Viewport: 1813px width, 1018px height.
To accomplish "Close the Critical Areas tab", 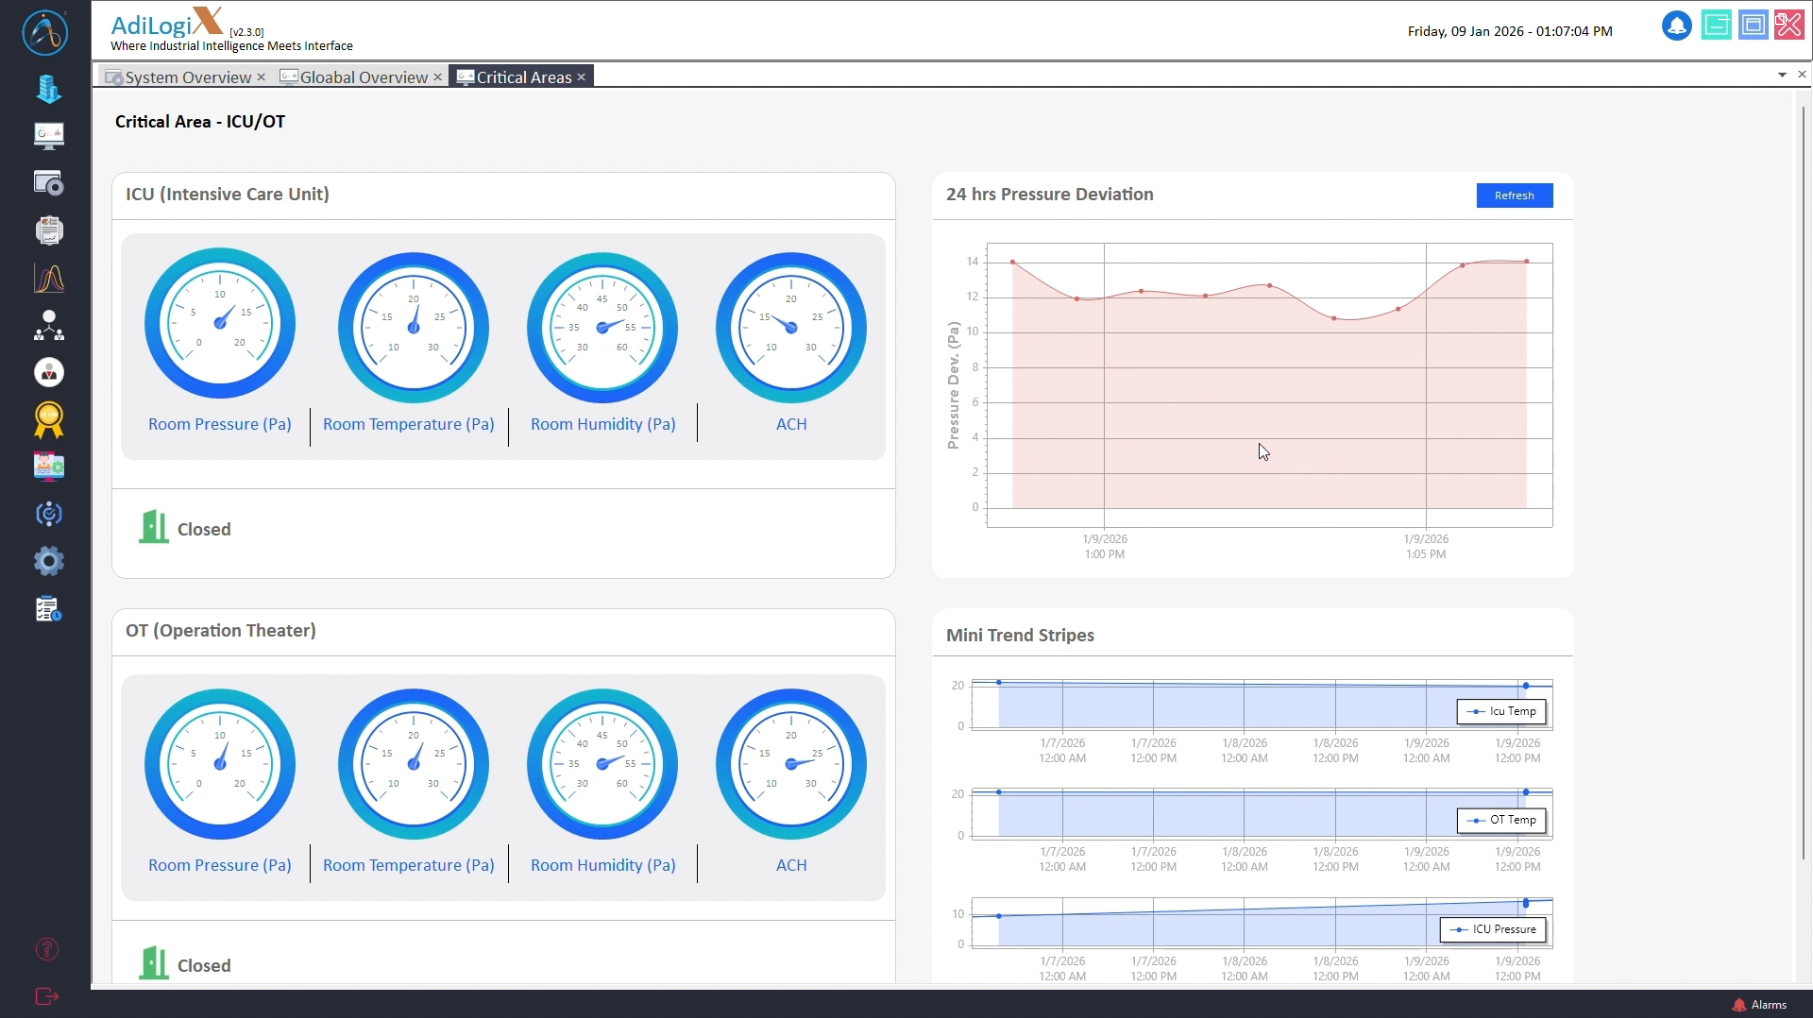I will (581, 77).
